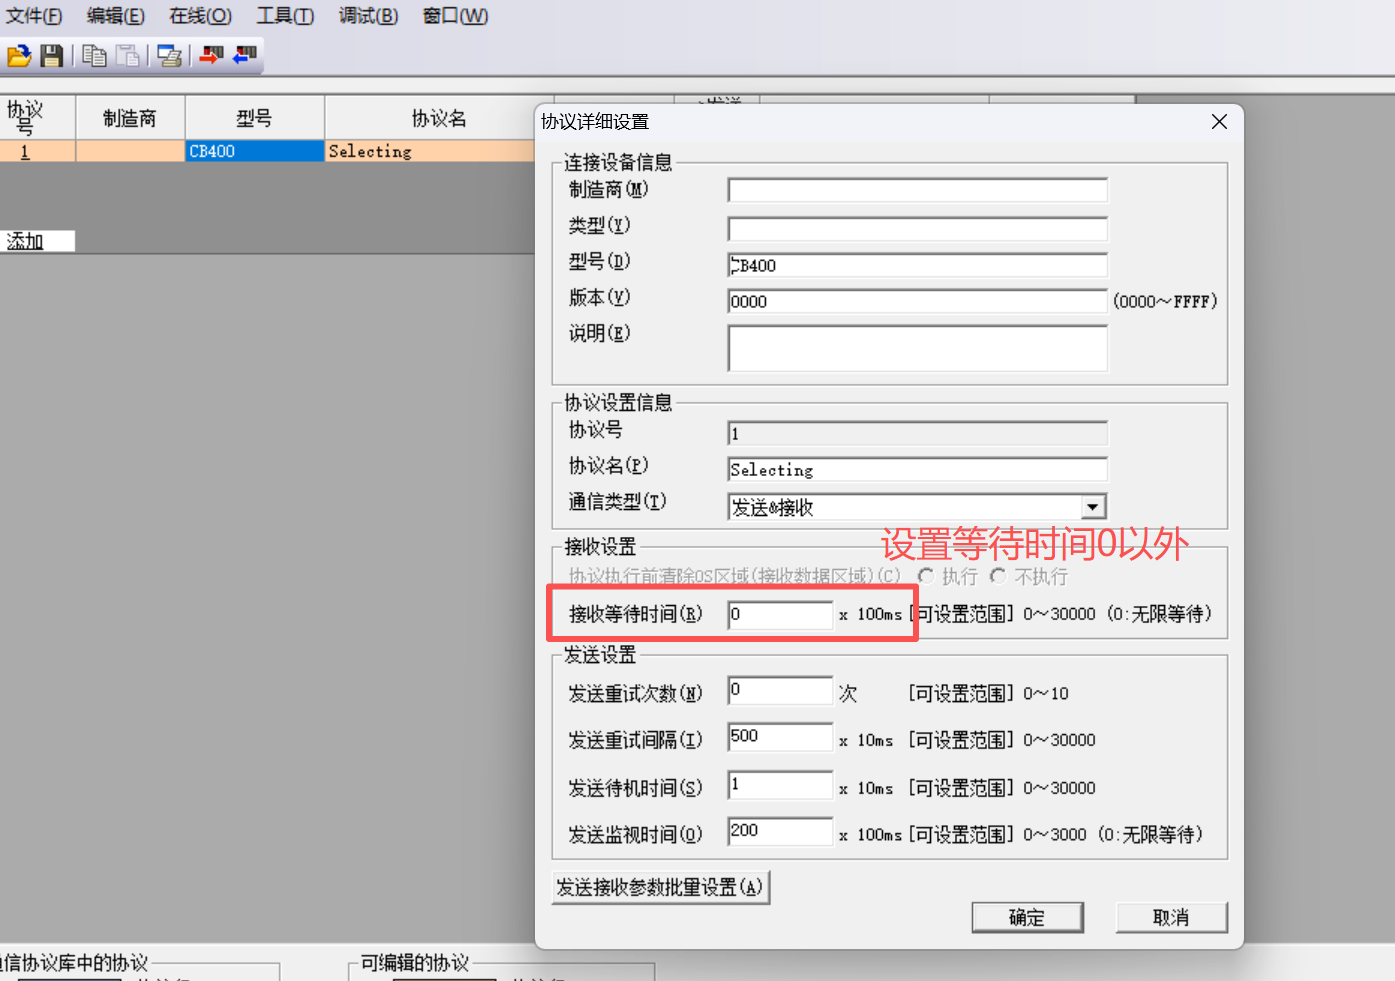Click the red arrow PLC transfer icon
This screenshot has width=1395, height=981.
pyautogui.click(x=211, y=55)
